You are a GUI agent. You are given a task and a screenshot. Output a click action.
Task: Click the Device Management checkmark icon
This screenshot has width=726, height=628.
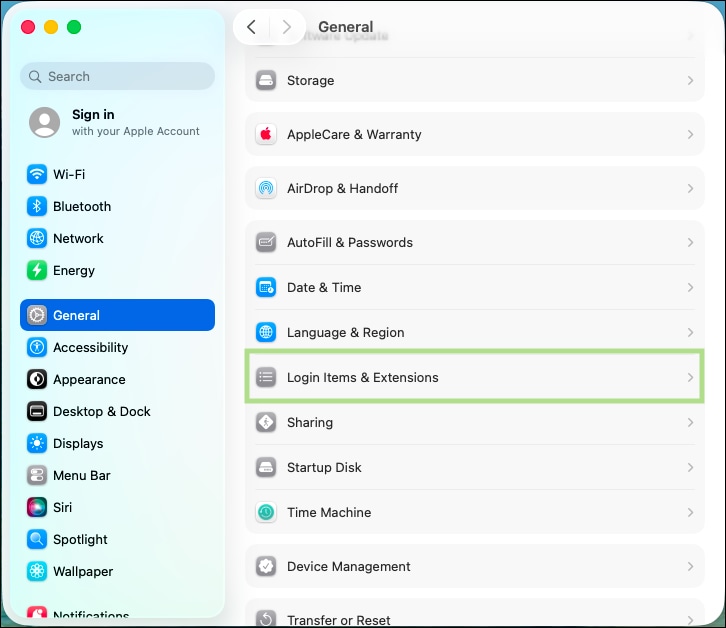tap(266, 566)
